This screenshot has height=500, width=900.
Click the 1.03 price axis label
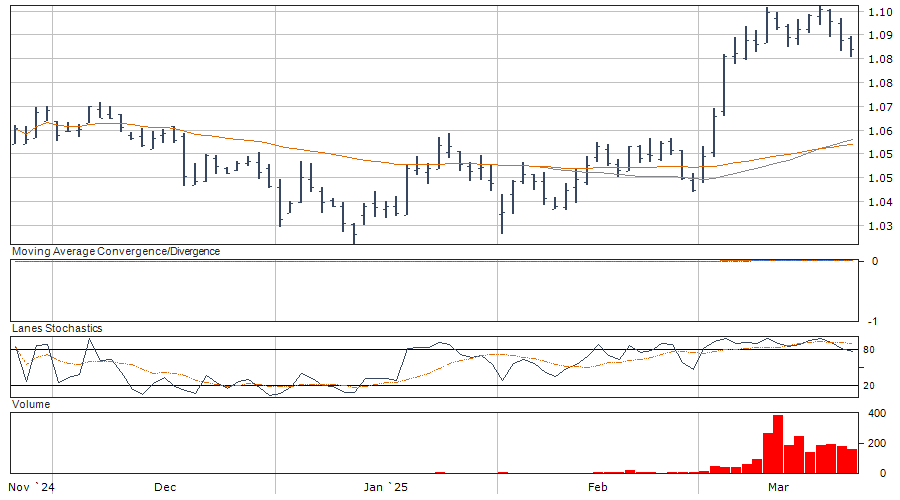pyautogui.click(x=880, y=226)
